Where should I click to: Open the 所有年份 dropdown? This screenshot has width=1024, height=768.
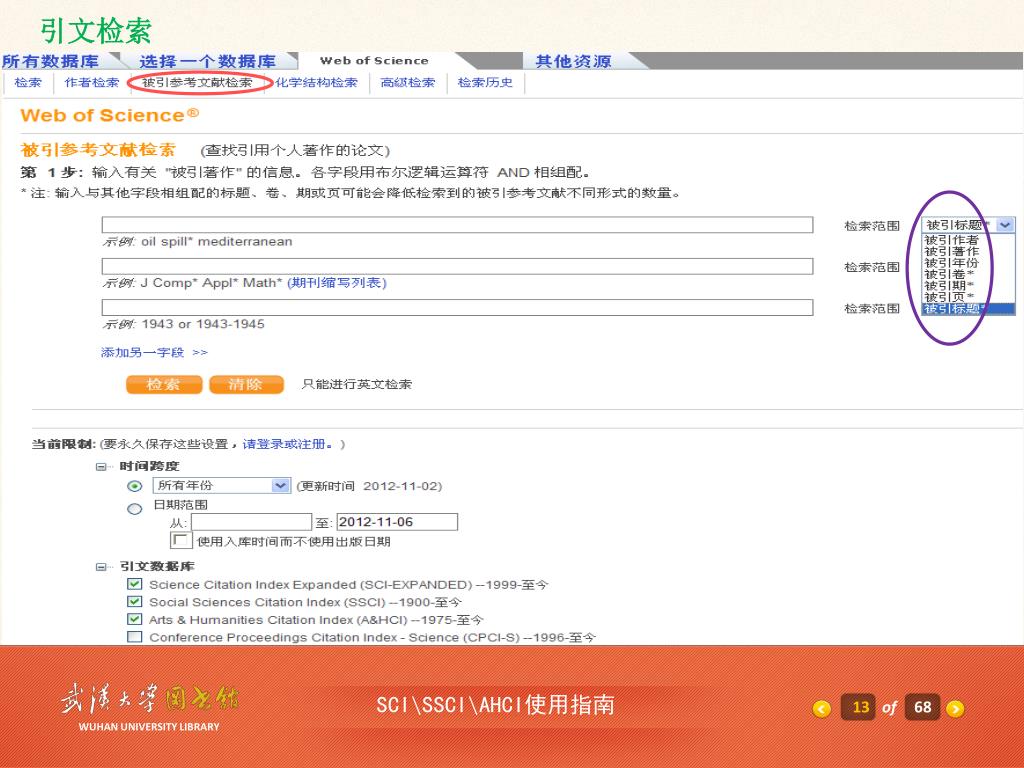pyautogui.click(x=221, y=485)
